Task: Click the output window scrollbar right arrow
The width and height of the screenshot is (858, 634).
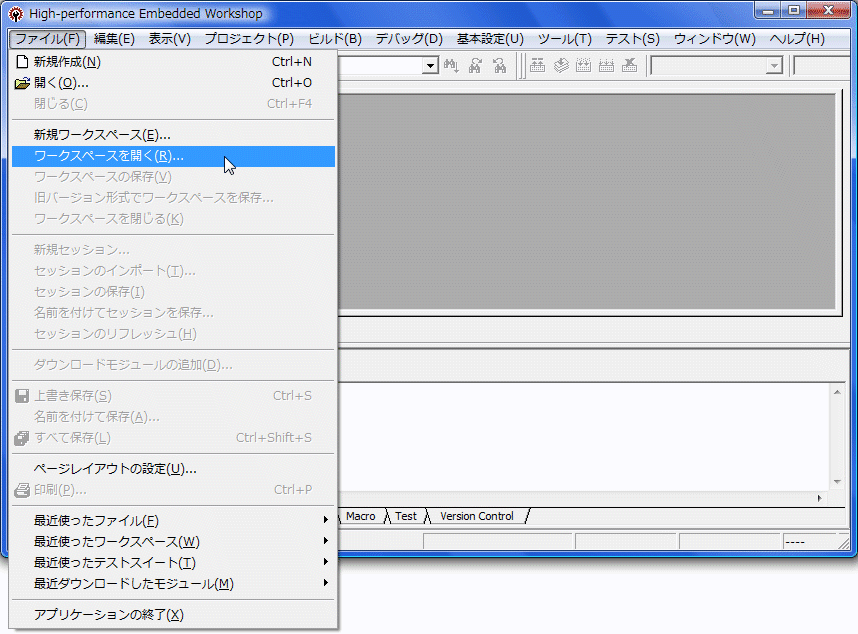Action: 820,498
